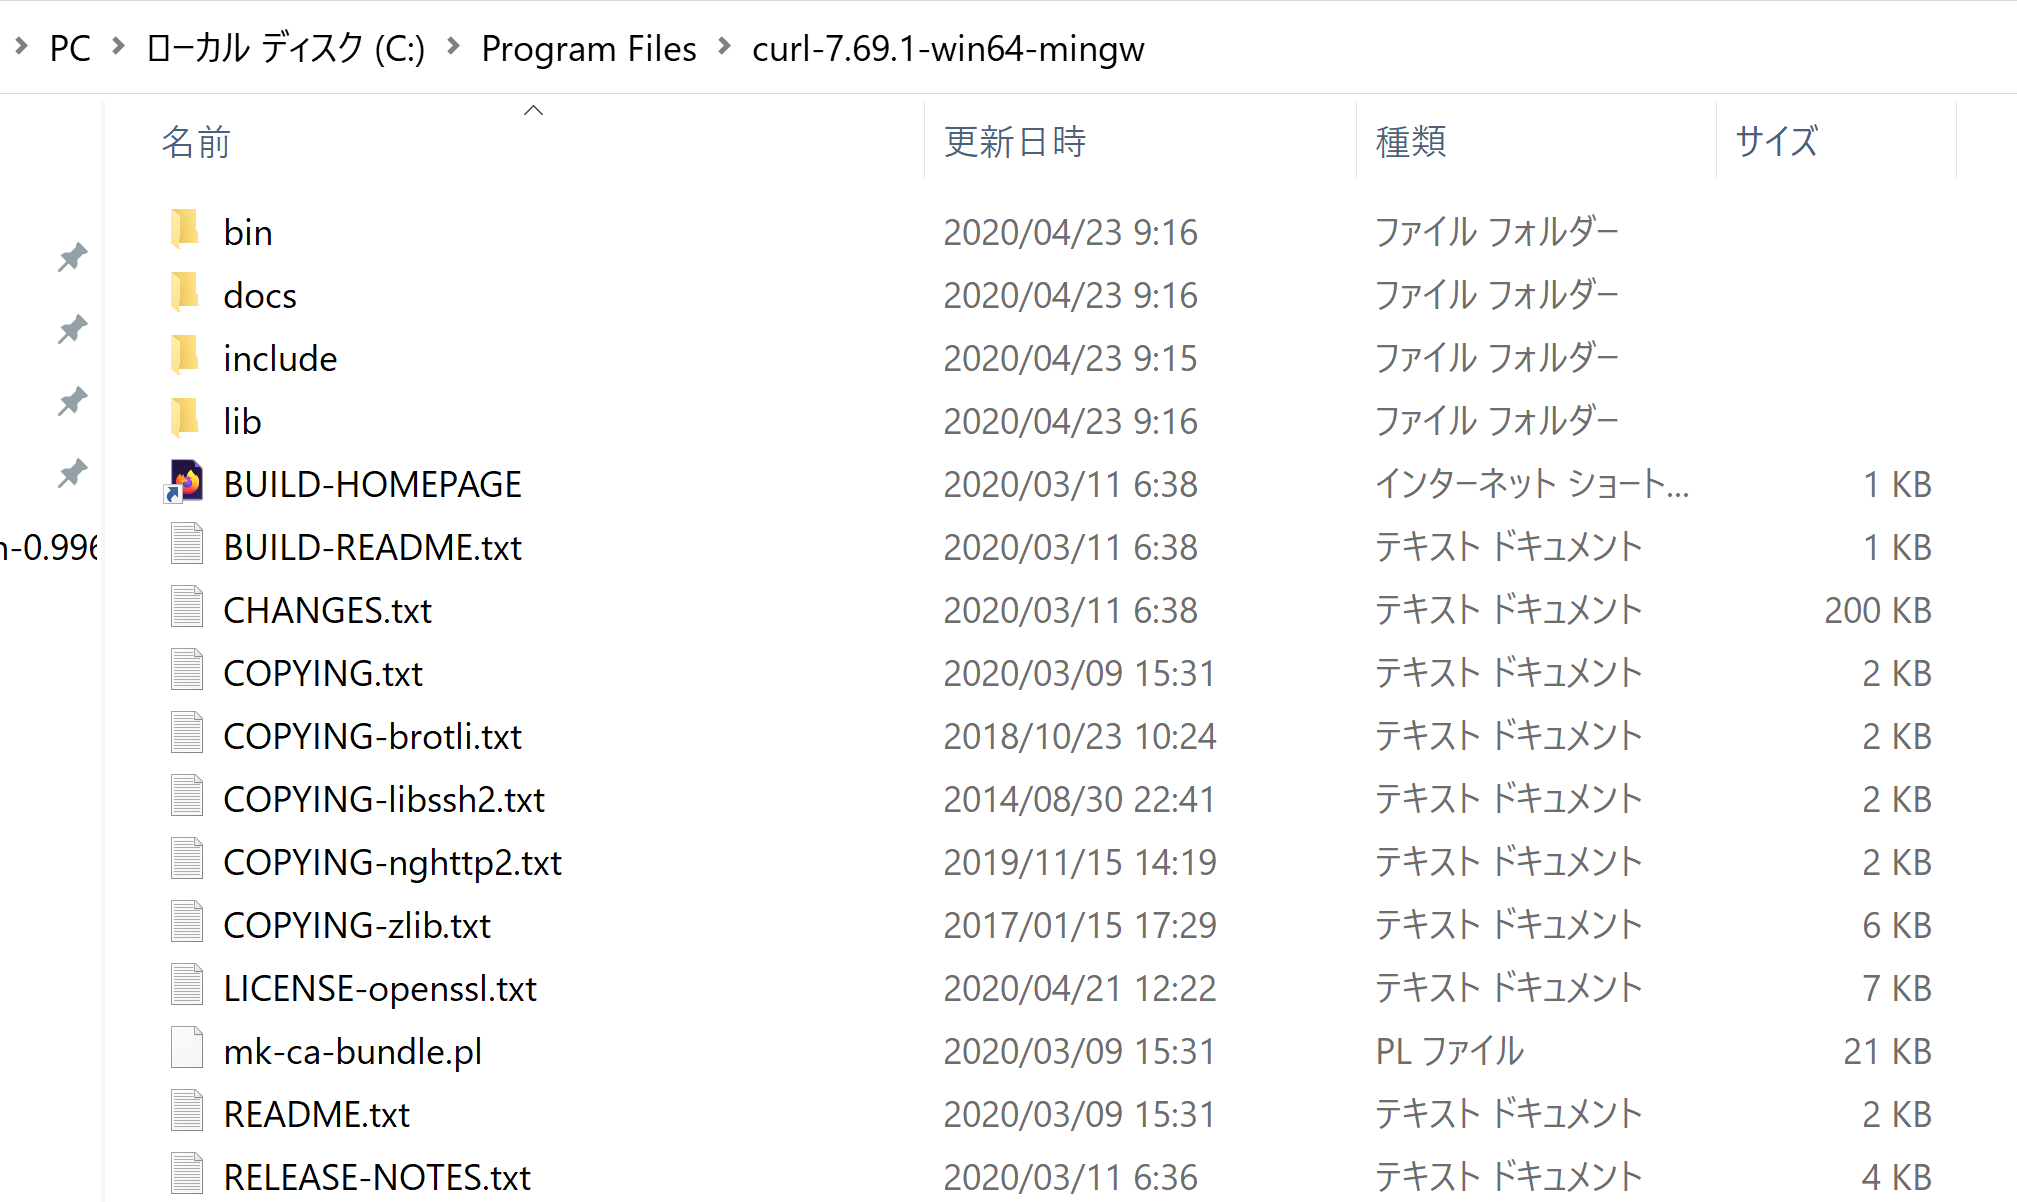Click the COPYING-nghttp2.txt file icon

187,860
